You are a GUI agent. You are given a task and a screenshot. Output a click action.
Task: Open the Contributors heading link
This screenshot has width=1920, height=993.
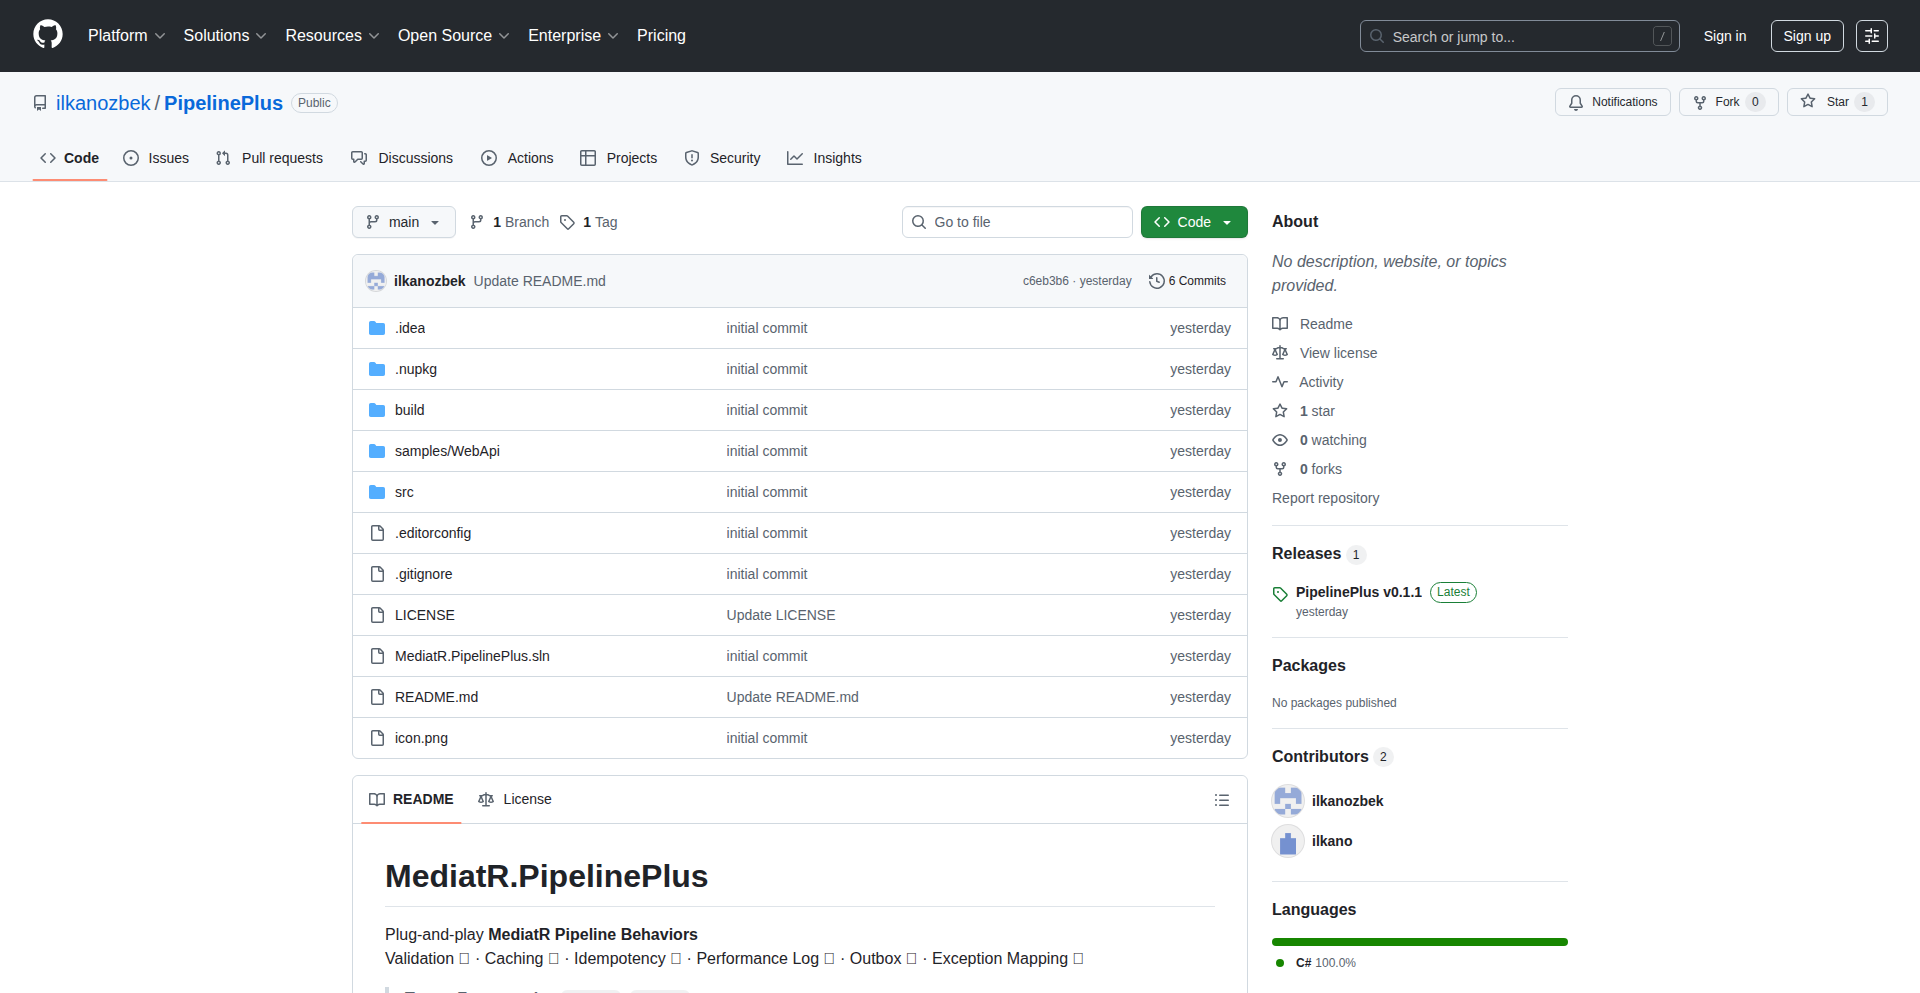(x=1331, y=757)
